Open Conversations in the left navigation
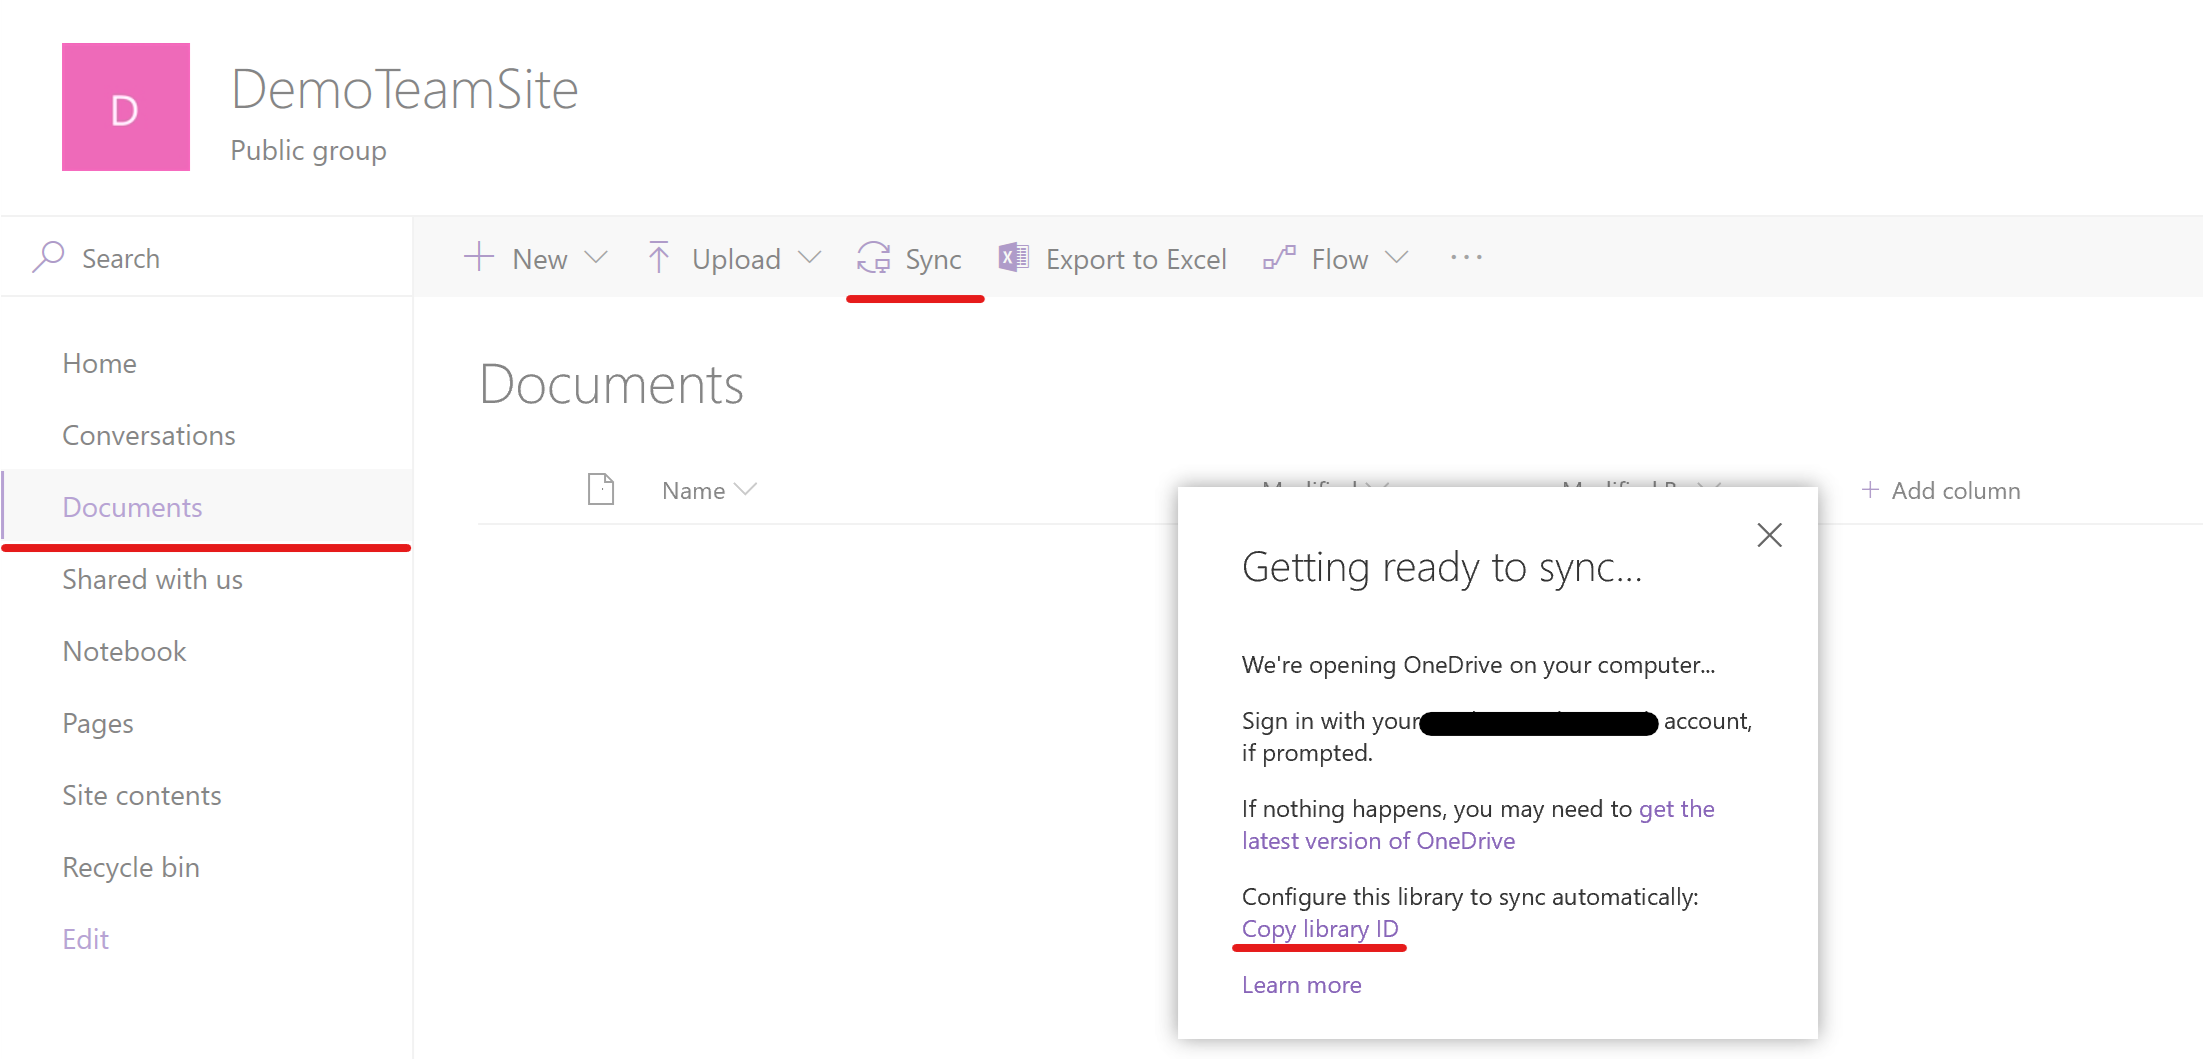Image resolution: width=2203 pixels, height=1059 pixels. pos(149,435)
